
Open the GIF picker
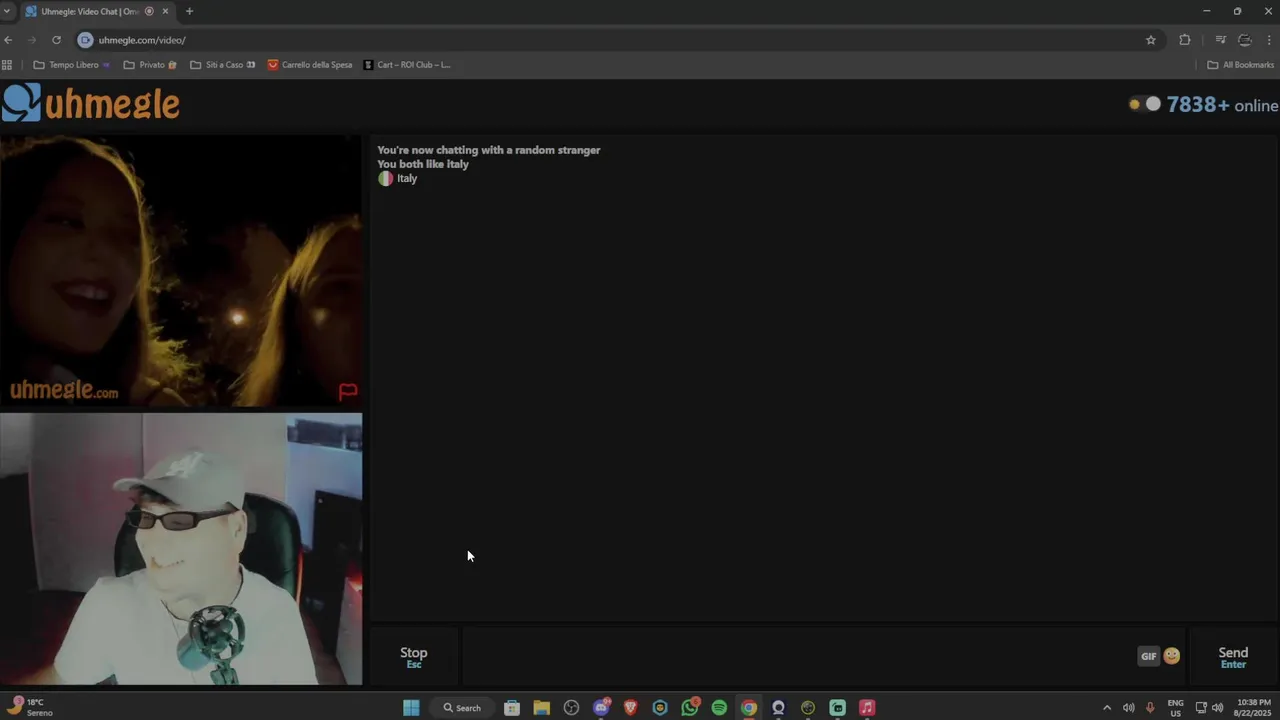point(1148,656)
